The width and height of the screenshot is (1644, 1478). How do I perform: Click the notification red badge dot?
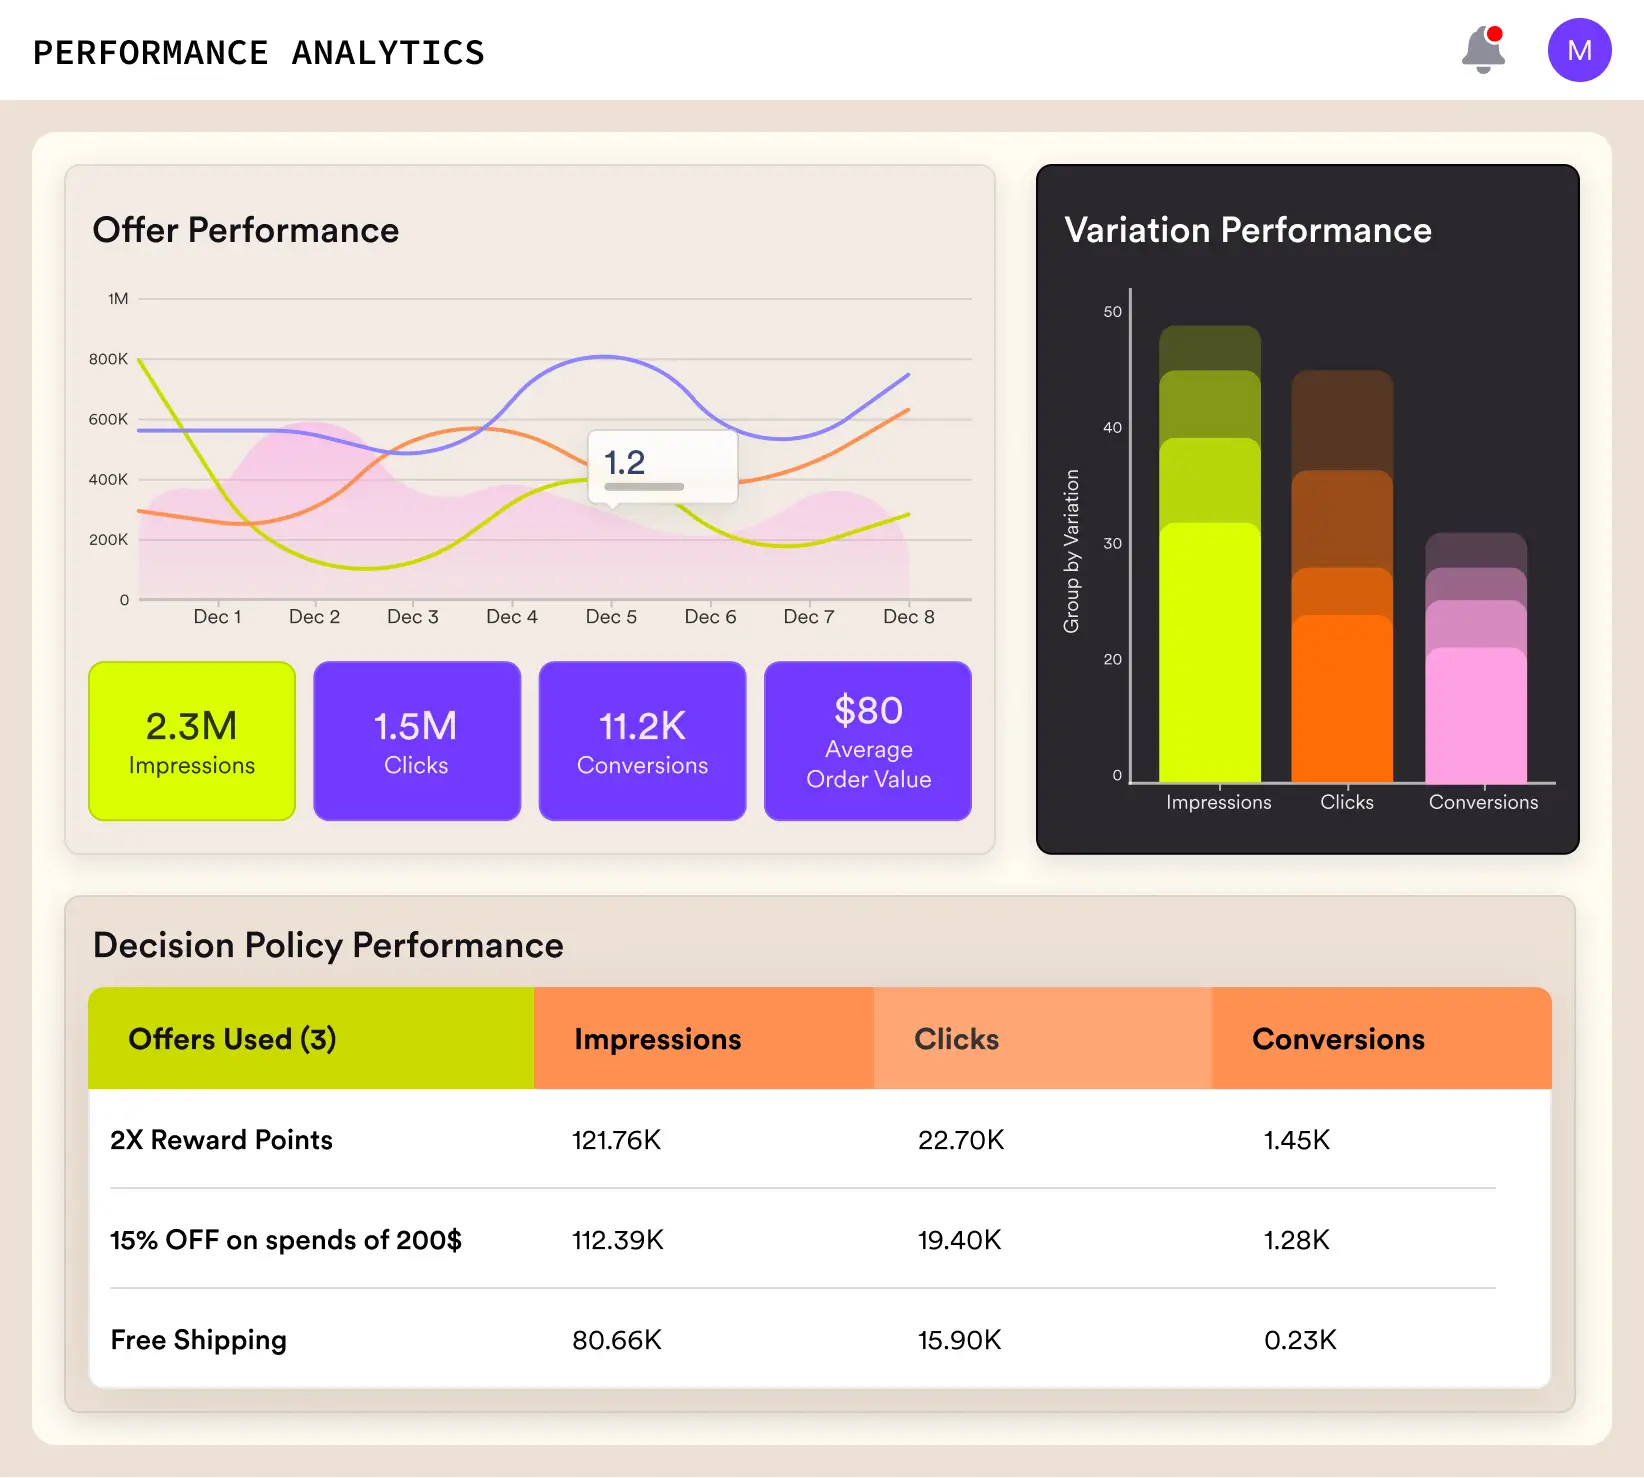pyautogui.click(x=1496, y=33)
